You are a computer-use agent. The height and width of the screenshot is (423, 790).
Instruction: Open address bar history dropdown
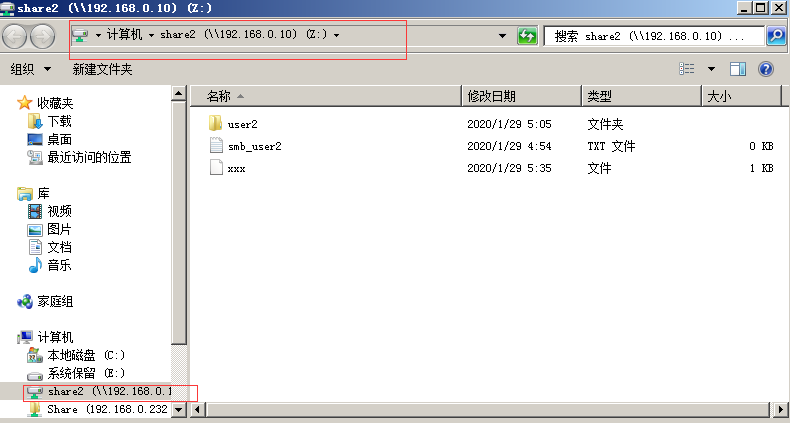[503, 36]
